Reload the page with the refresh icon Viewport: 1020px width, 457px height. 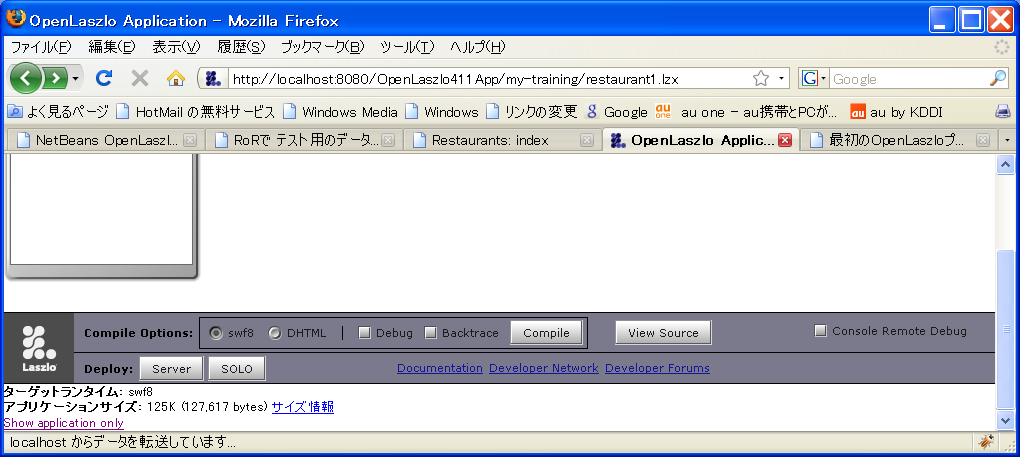(x=104, y=79)
